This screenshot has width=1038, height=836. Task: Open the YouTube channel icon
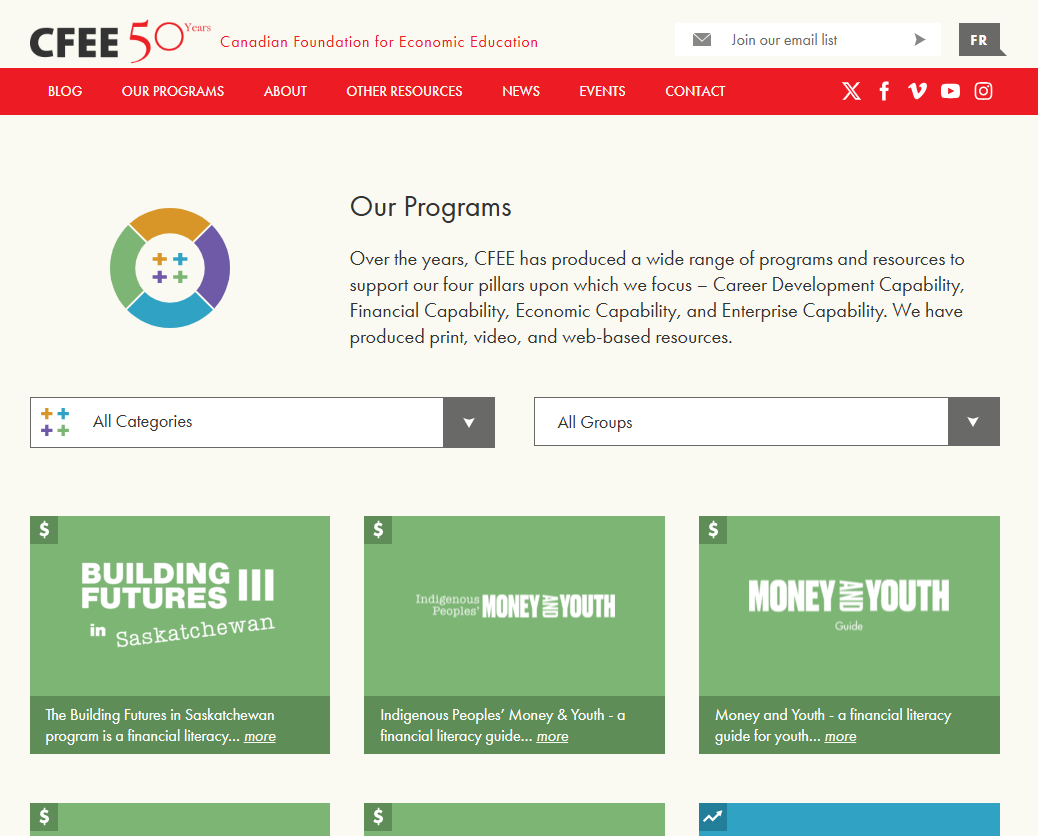pos(950,91)
